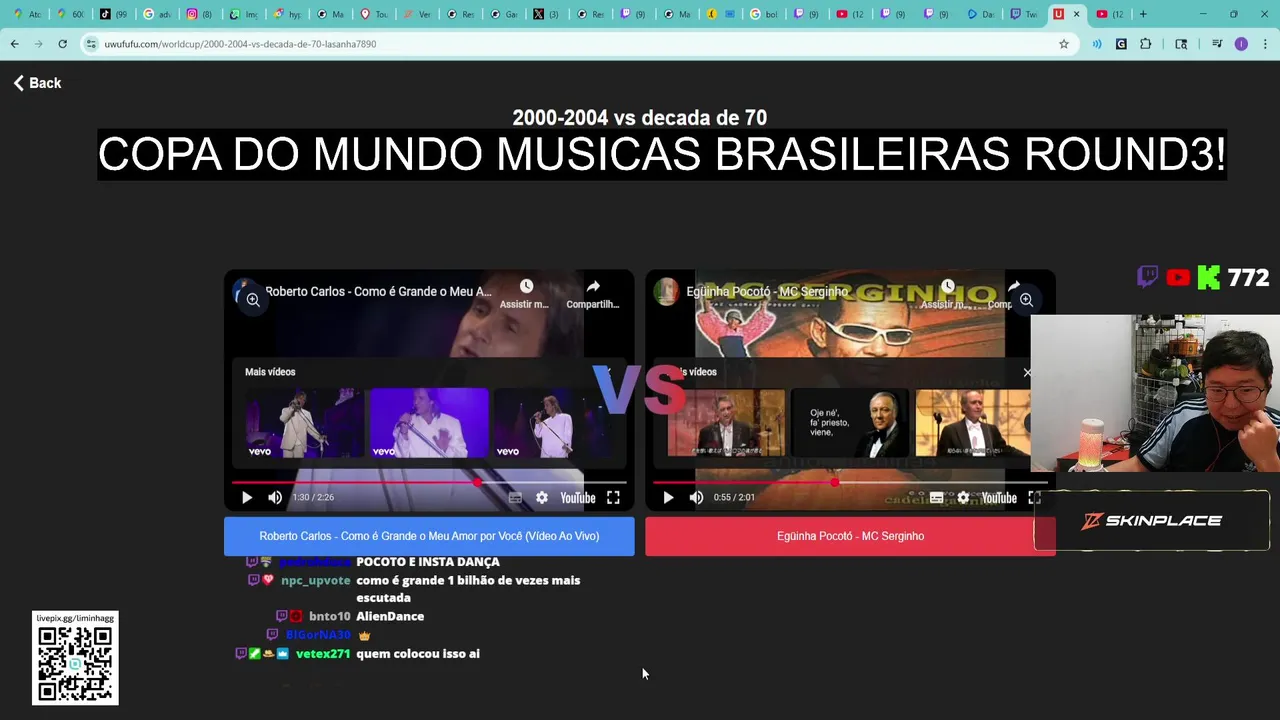This screenshot has width=1280, height=720.
Task: Play the Egüinha Pocotó video
Action: point(668,498)
